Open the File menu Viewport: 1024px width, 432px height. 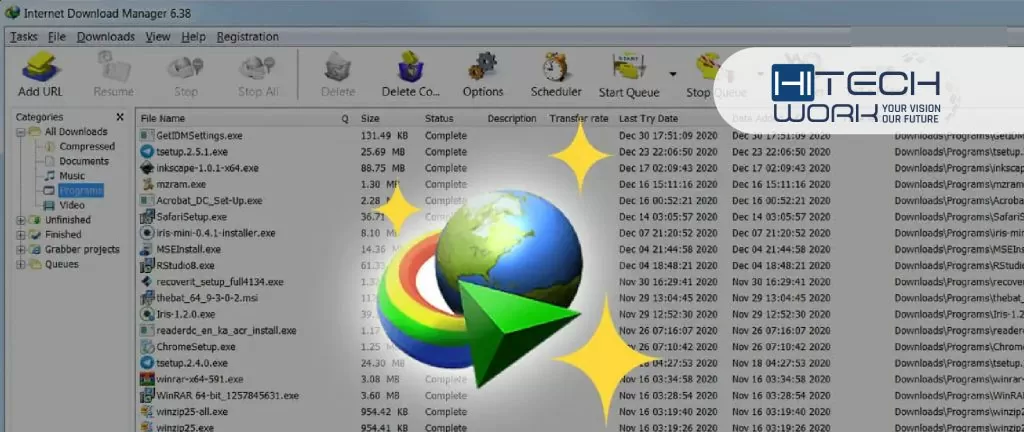(57, 37)
